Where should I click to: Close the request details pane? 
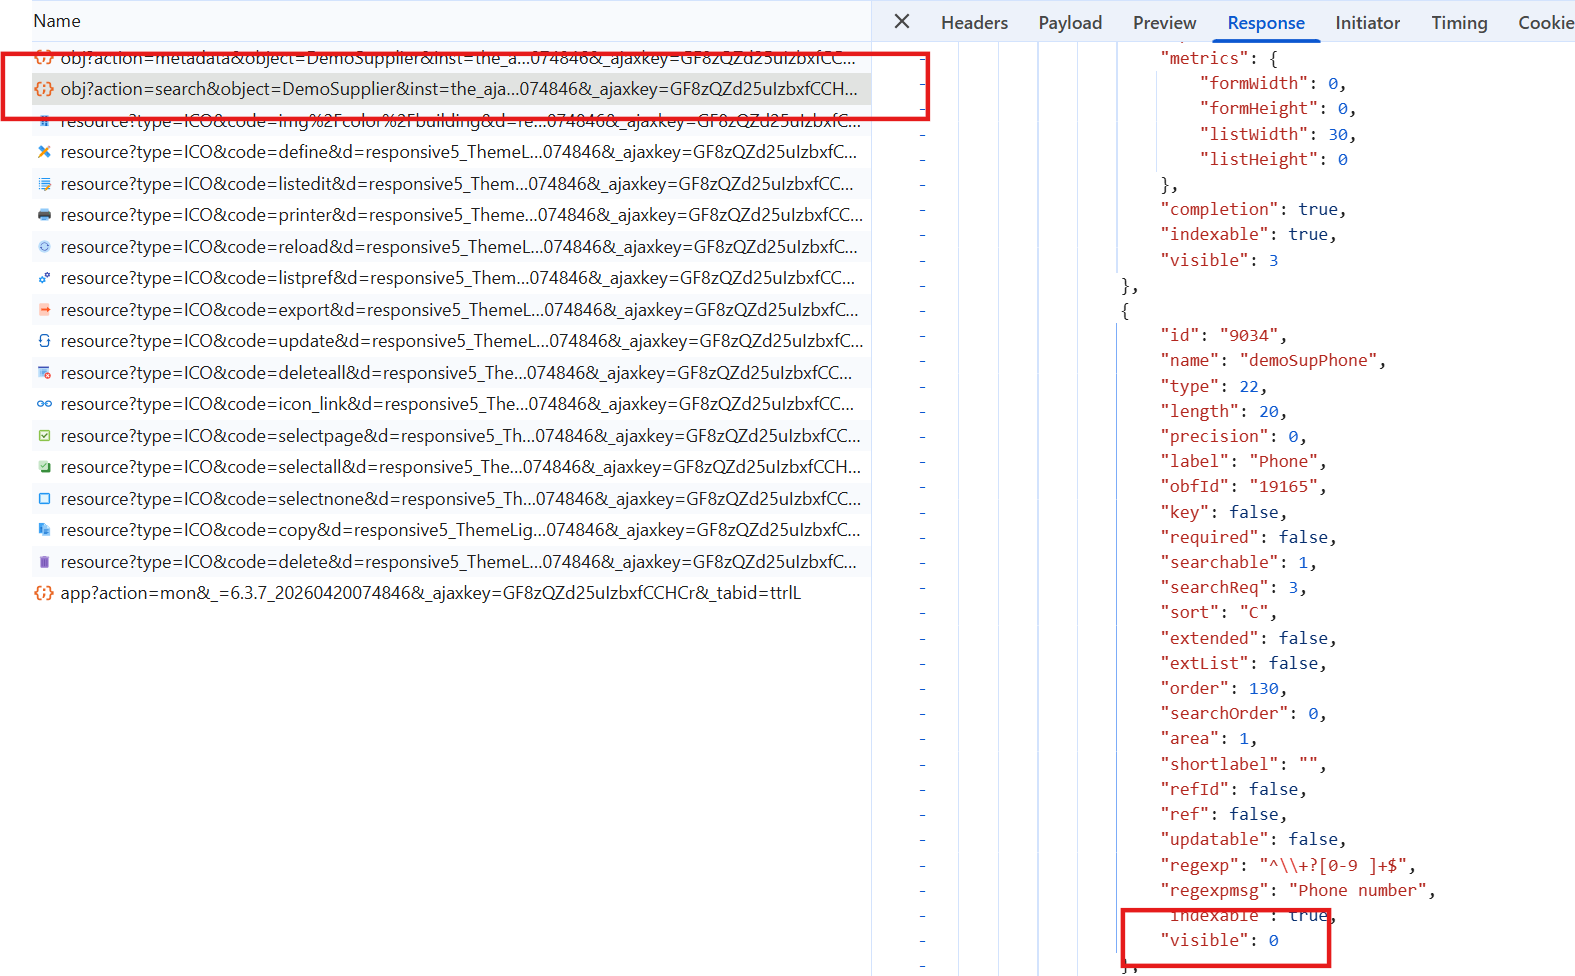(x=901, y=22)
